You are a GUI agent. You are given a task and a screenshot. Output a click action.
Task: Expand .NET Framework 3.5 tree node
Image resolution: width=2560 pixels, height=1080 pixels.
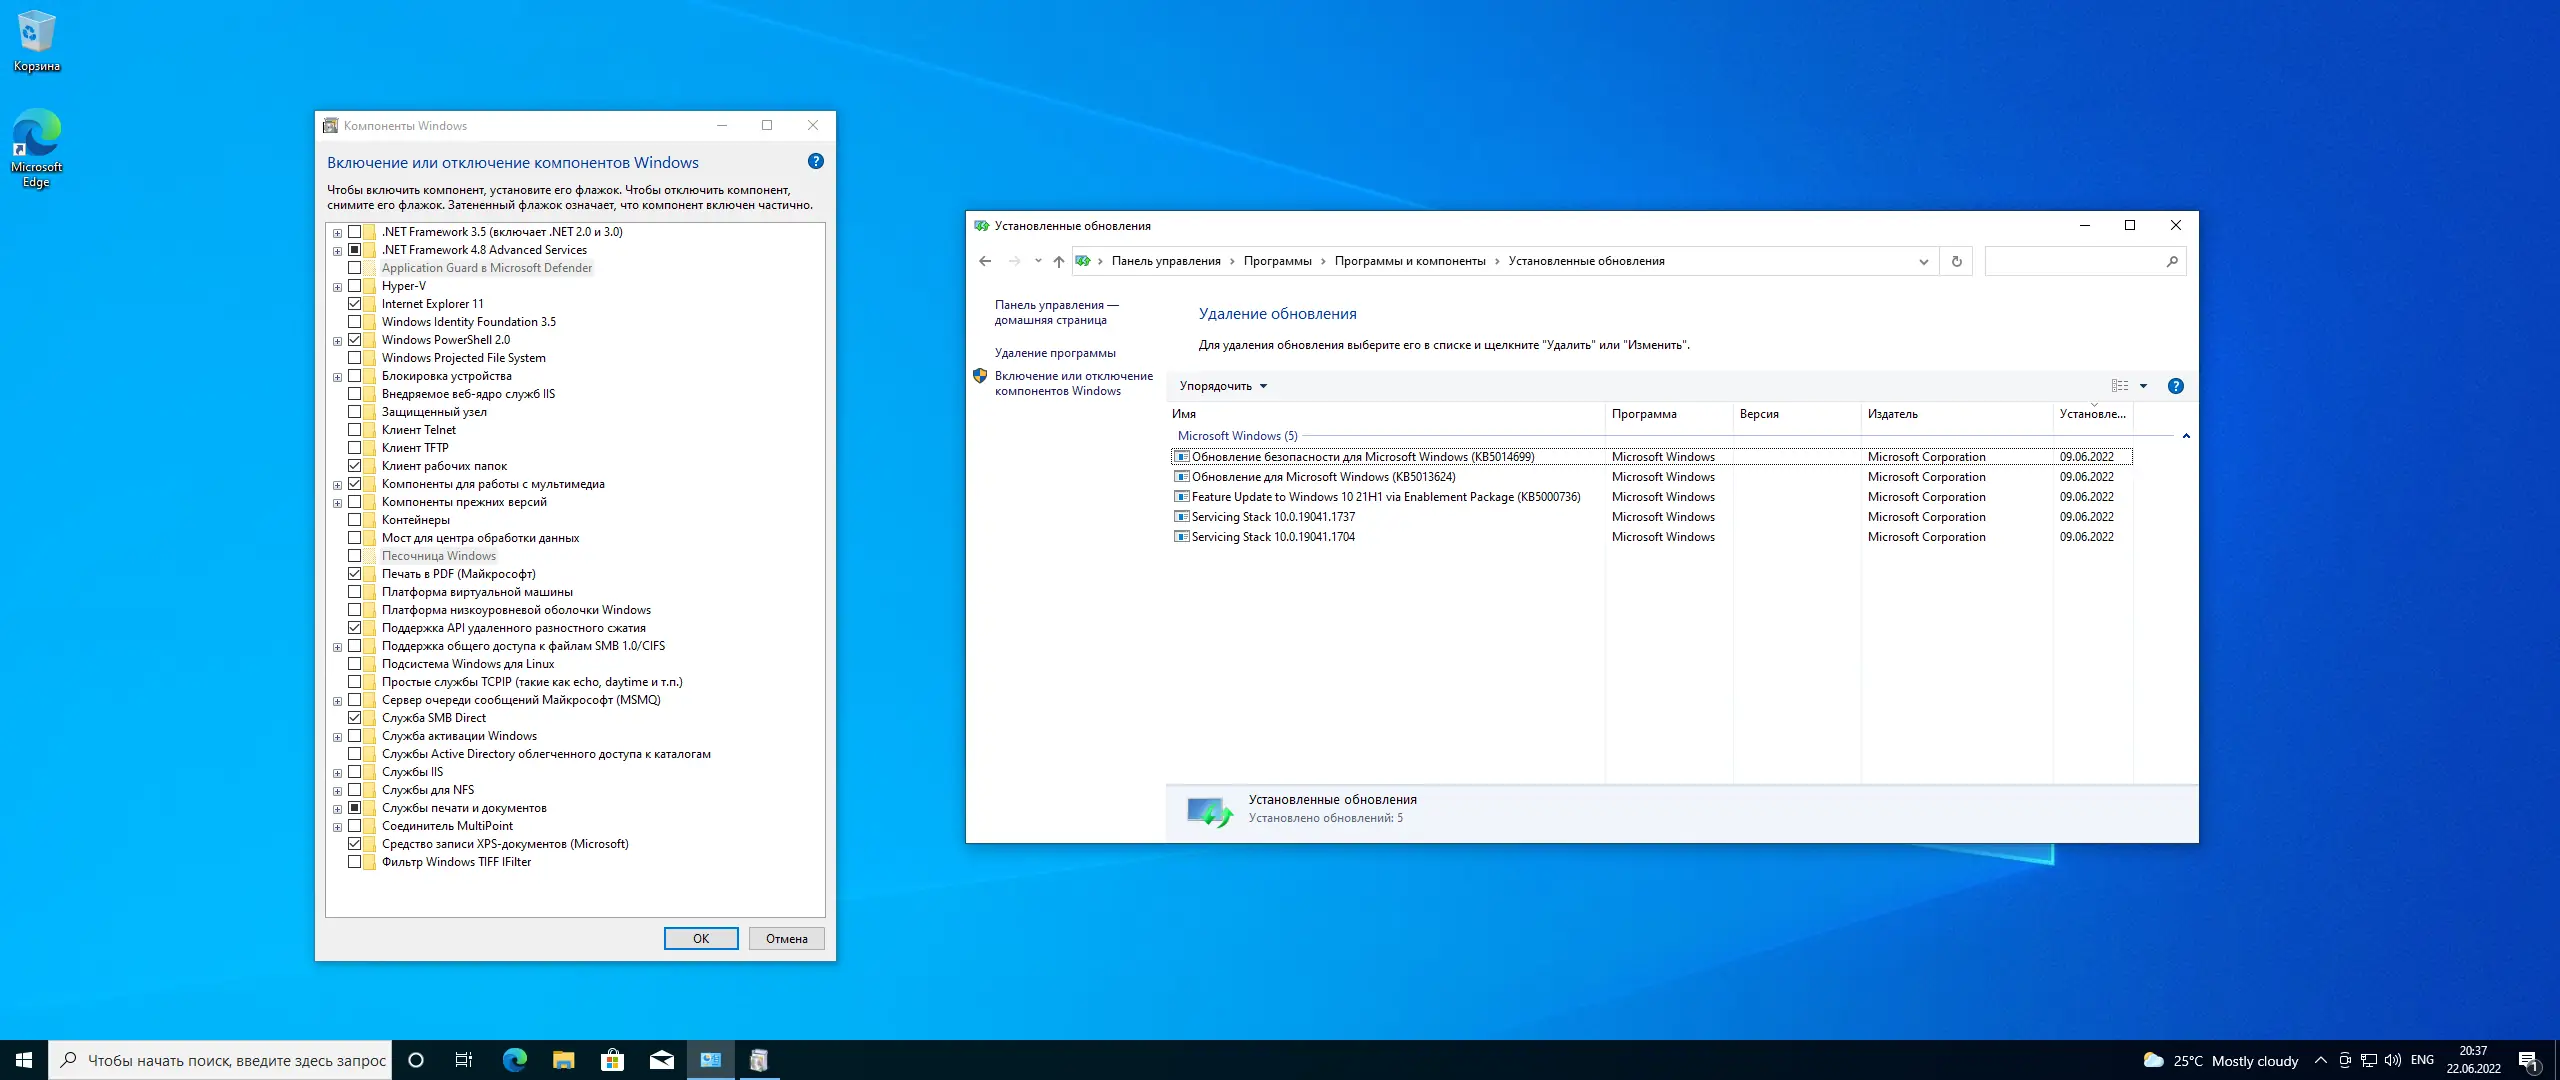(337, 232)
